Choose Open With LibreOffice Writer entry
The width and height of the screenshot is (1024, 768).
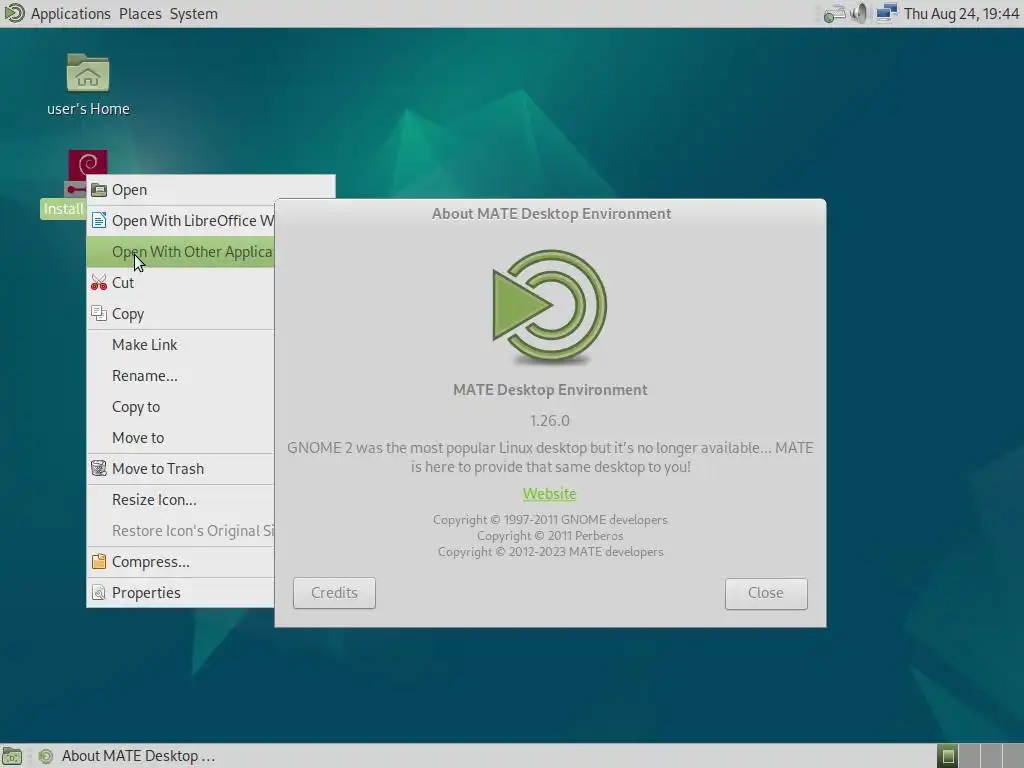click(180, 221)
